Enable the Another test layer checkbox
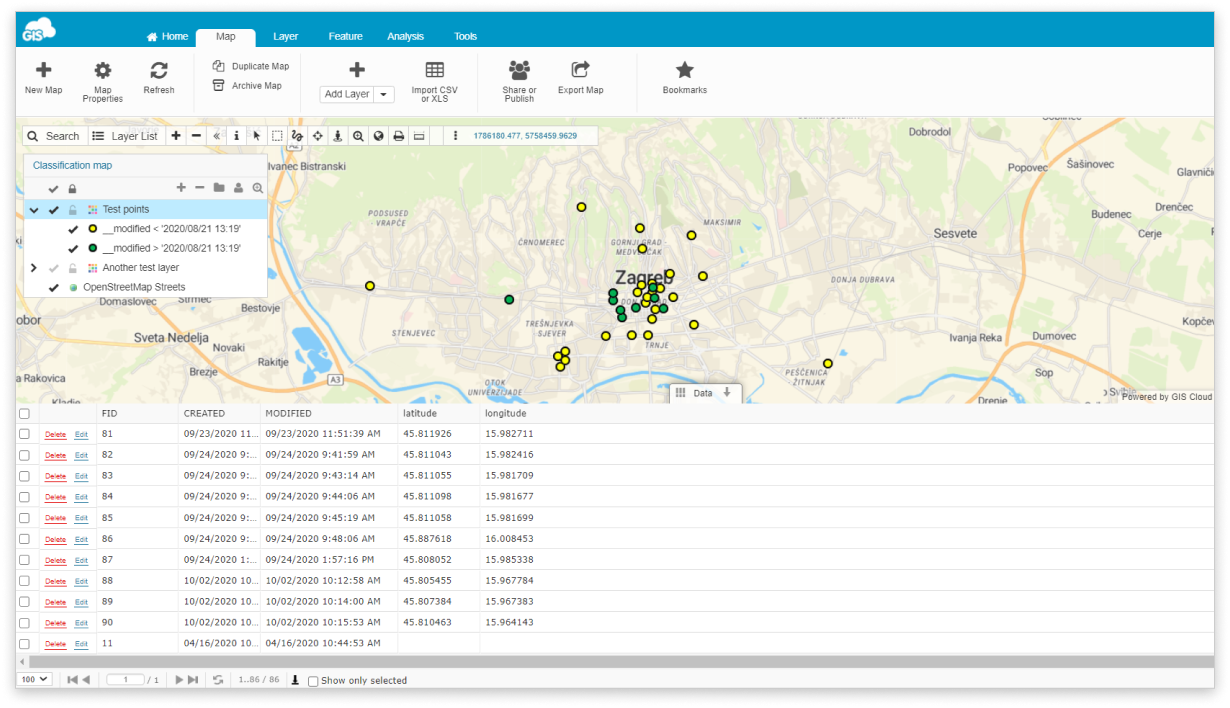 [53, 267]
